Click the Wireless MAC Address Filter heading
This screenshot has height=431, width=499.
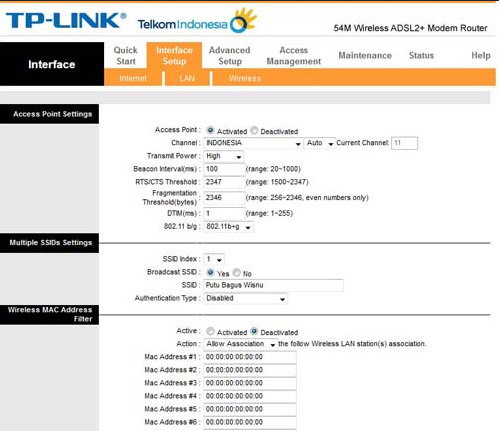(x=49, y=314)
